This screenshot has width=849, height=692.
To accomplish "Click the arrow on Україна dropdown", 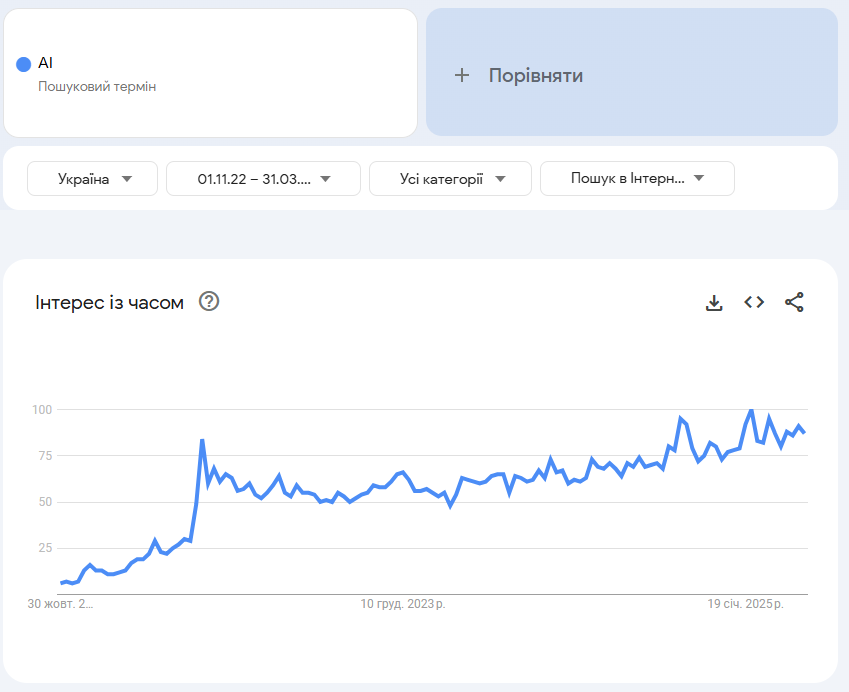I will point(127,179).
